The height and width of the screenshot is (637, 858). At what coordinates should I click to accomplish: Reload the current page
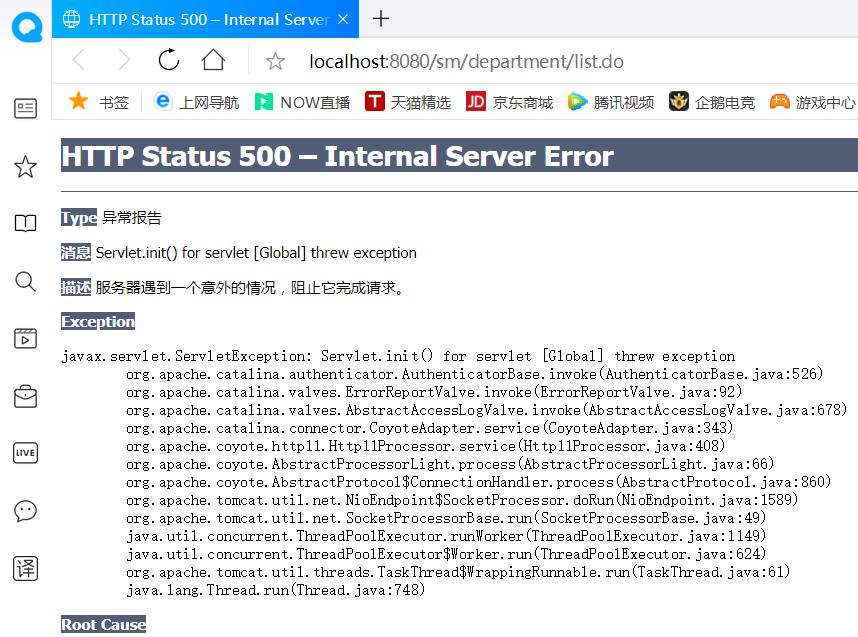click(169, 60)
